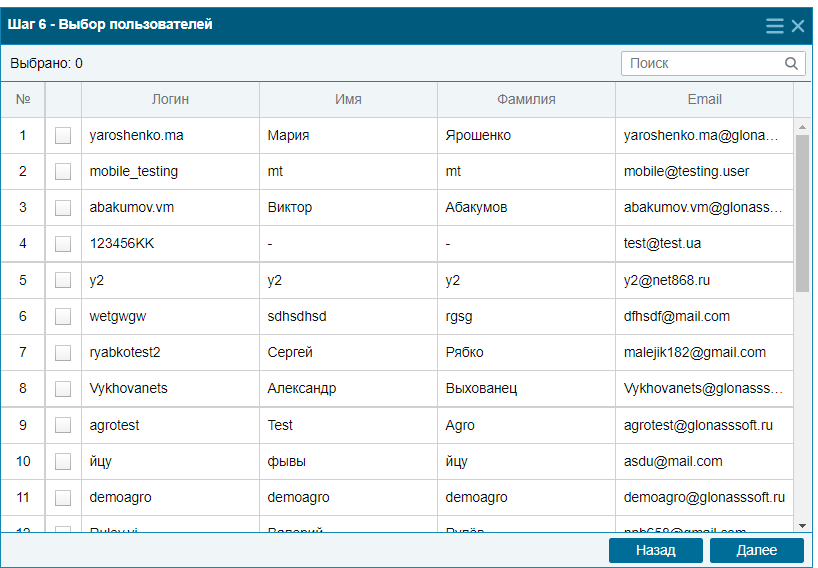Check the box for yaroshenko.ma

pos(63,136)
